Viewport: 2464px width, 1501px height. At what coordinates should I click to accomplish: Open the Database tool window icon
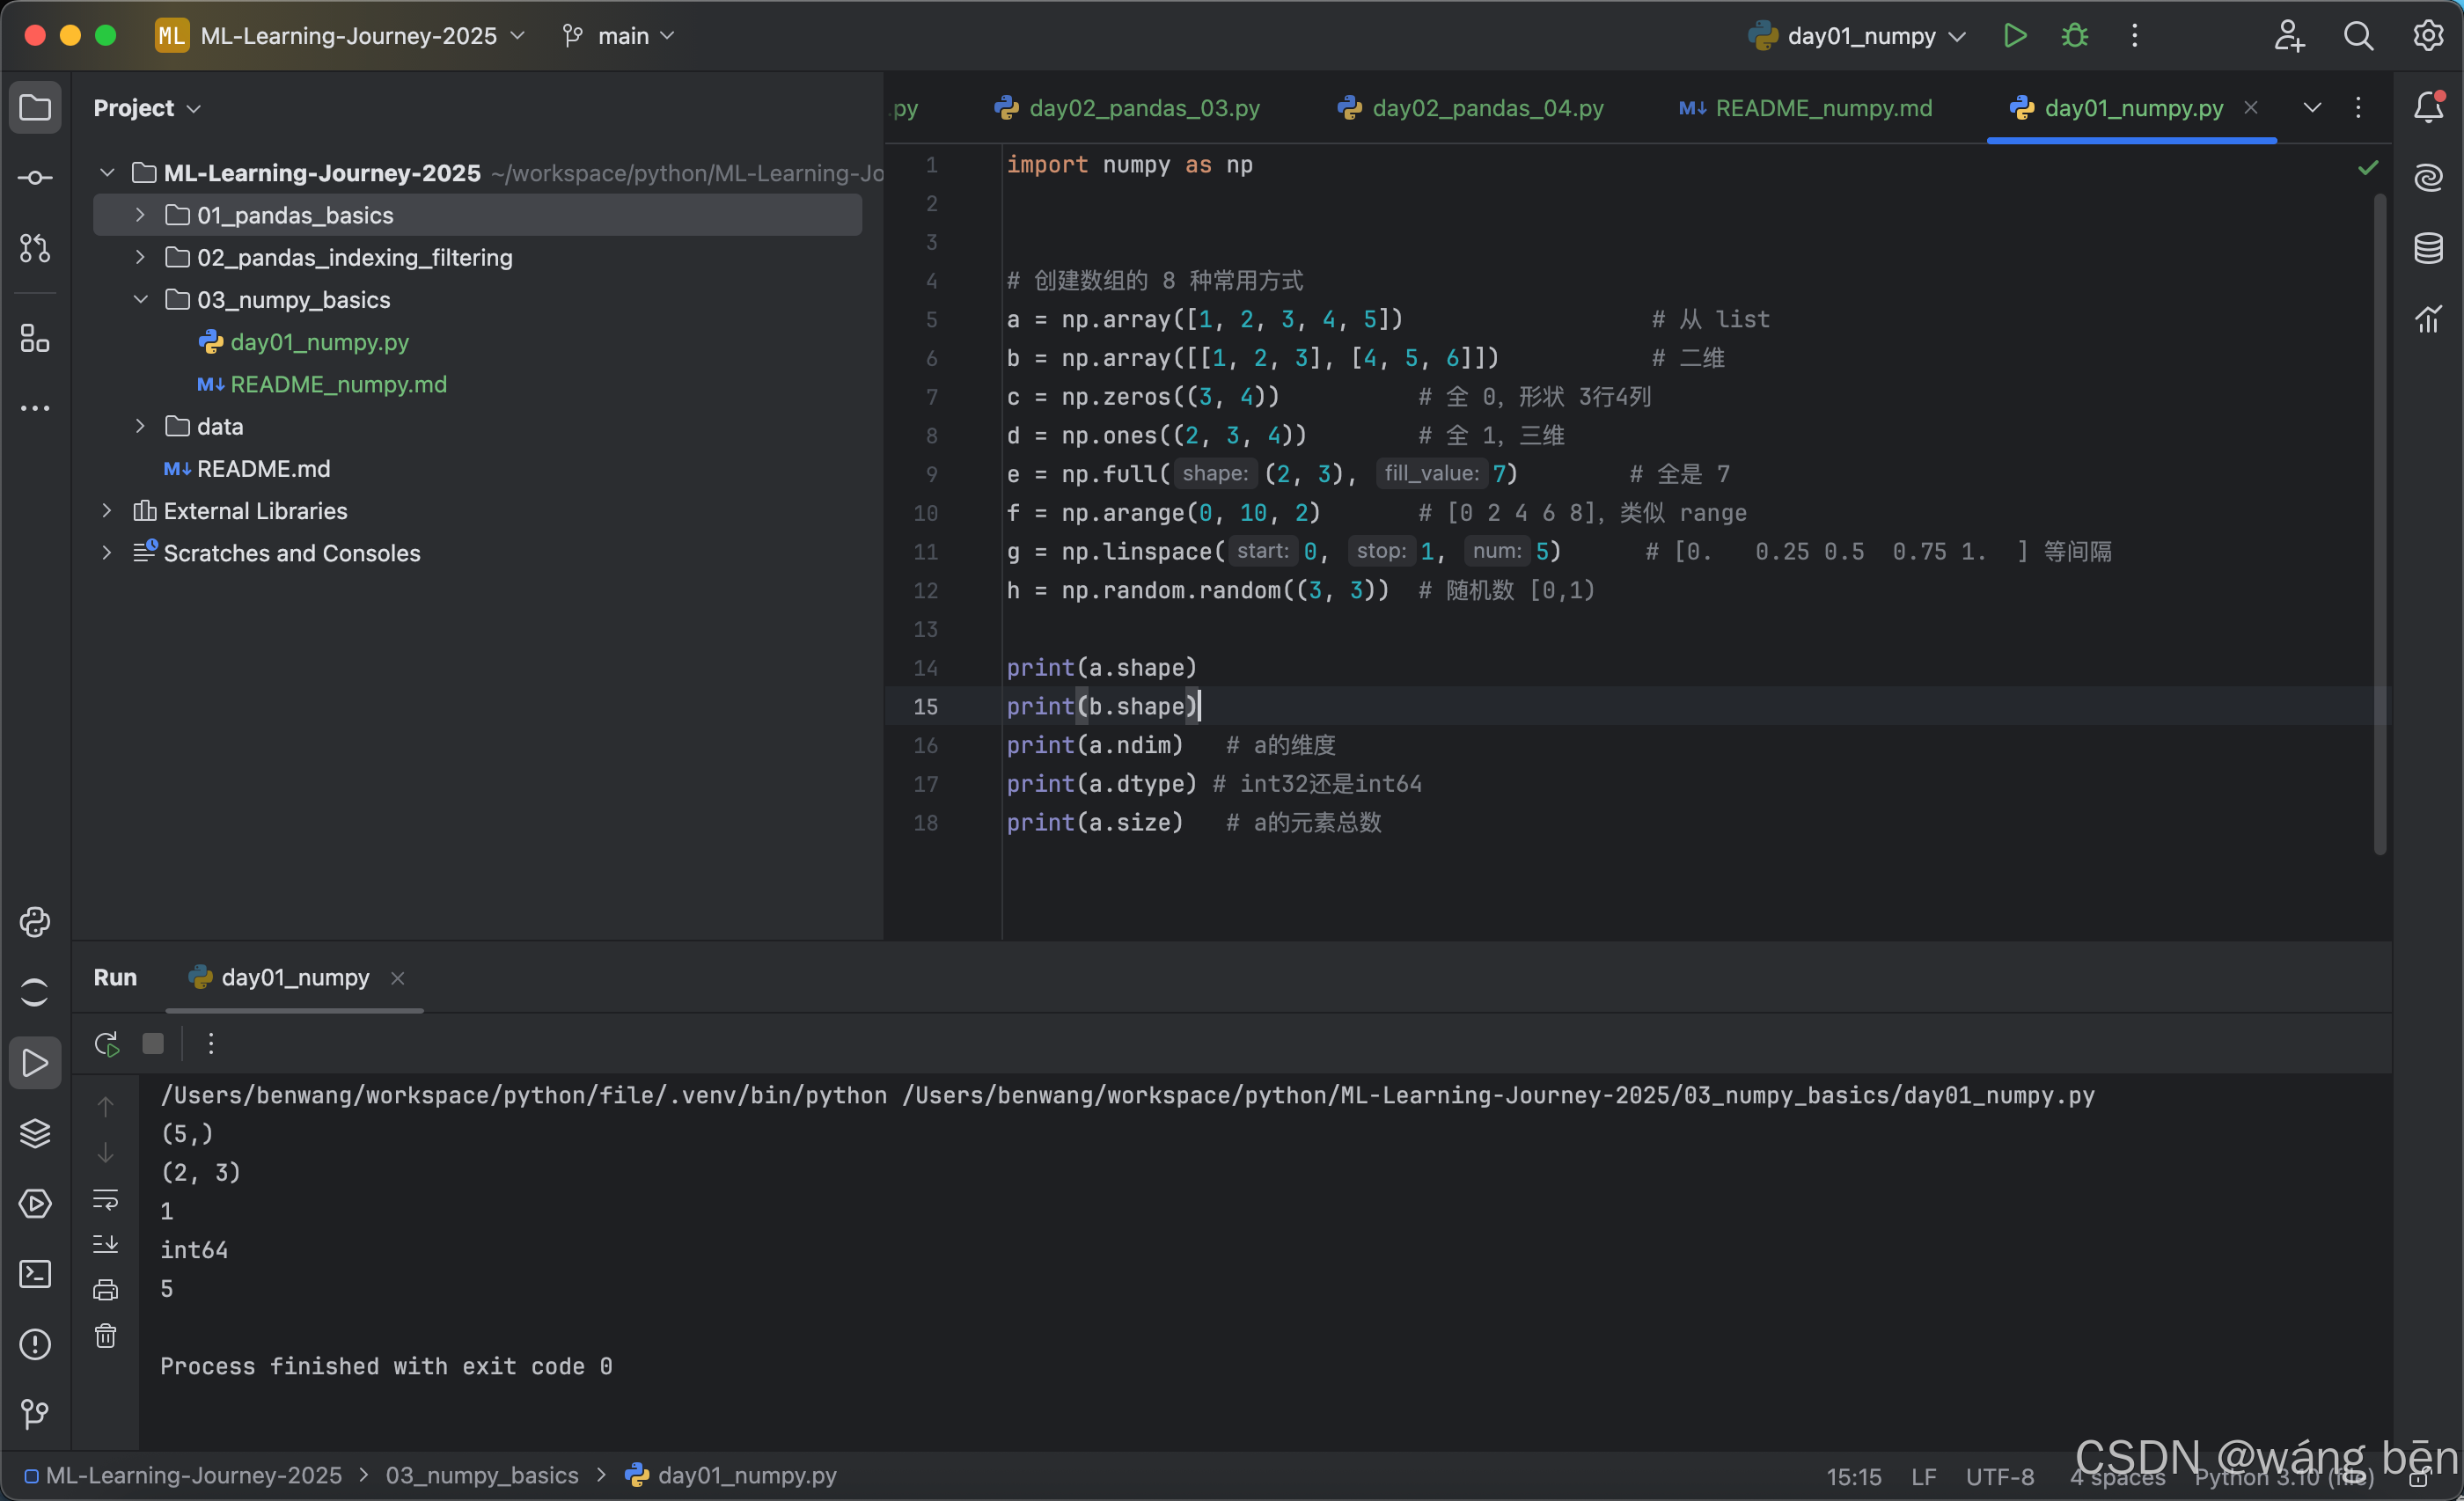coord(2428,248)
